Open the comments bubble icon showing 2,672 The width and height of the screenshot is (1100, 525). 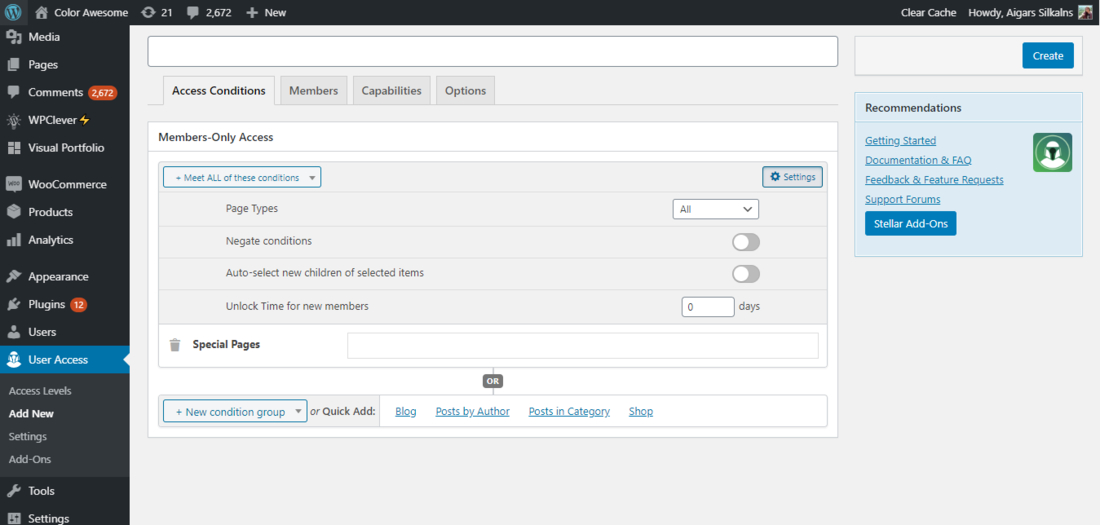coord(193,13)
